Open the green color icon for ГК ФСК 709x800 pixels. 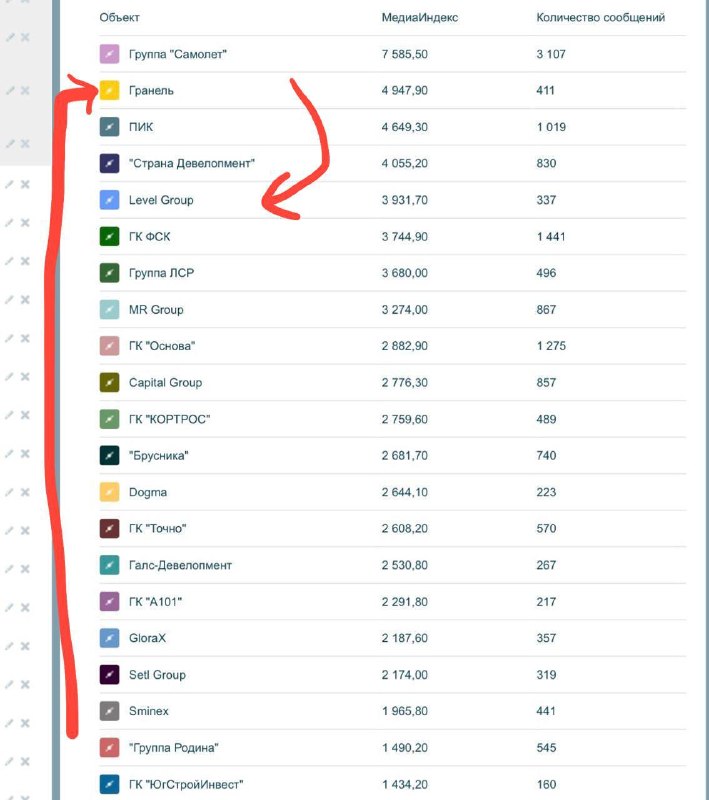[109, 236]
